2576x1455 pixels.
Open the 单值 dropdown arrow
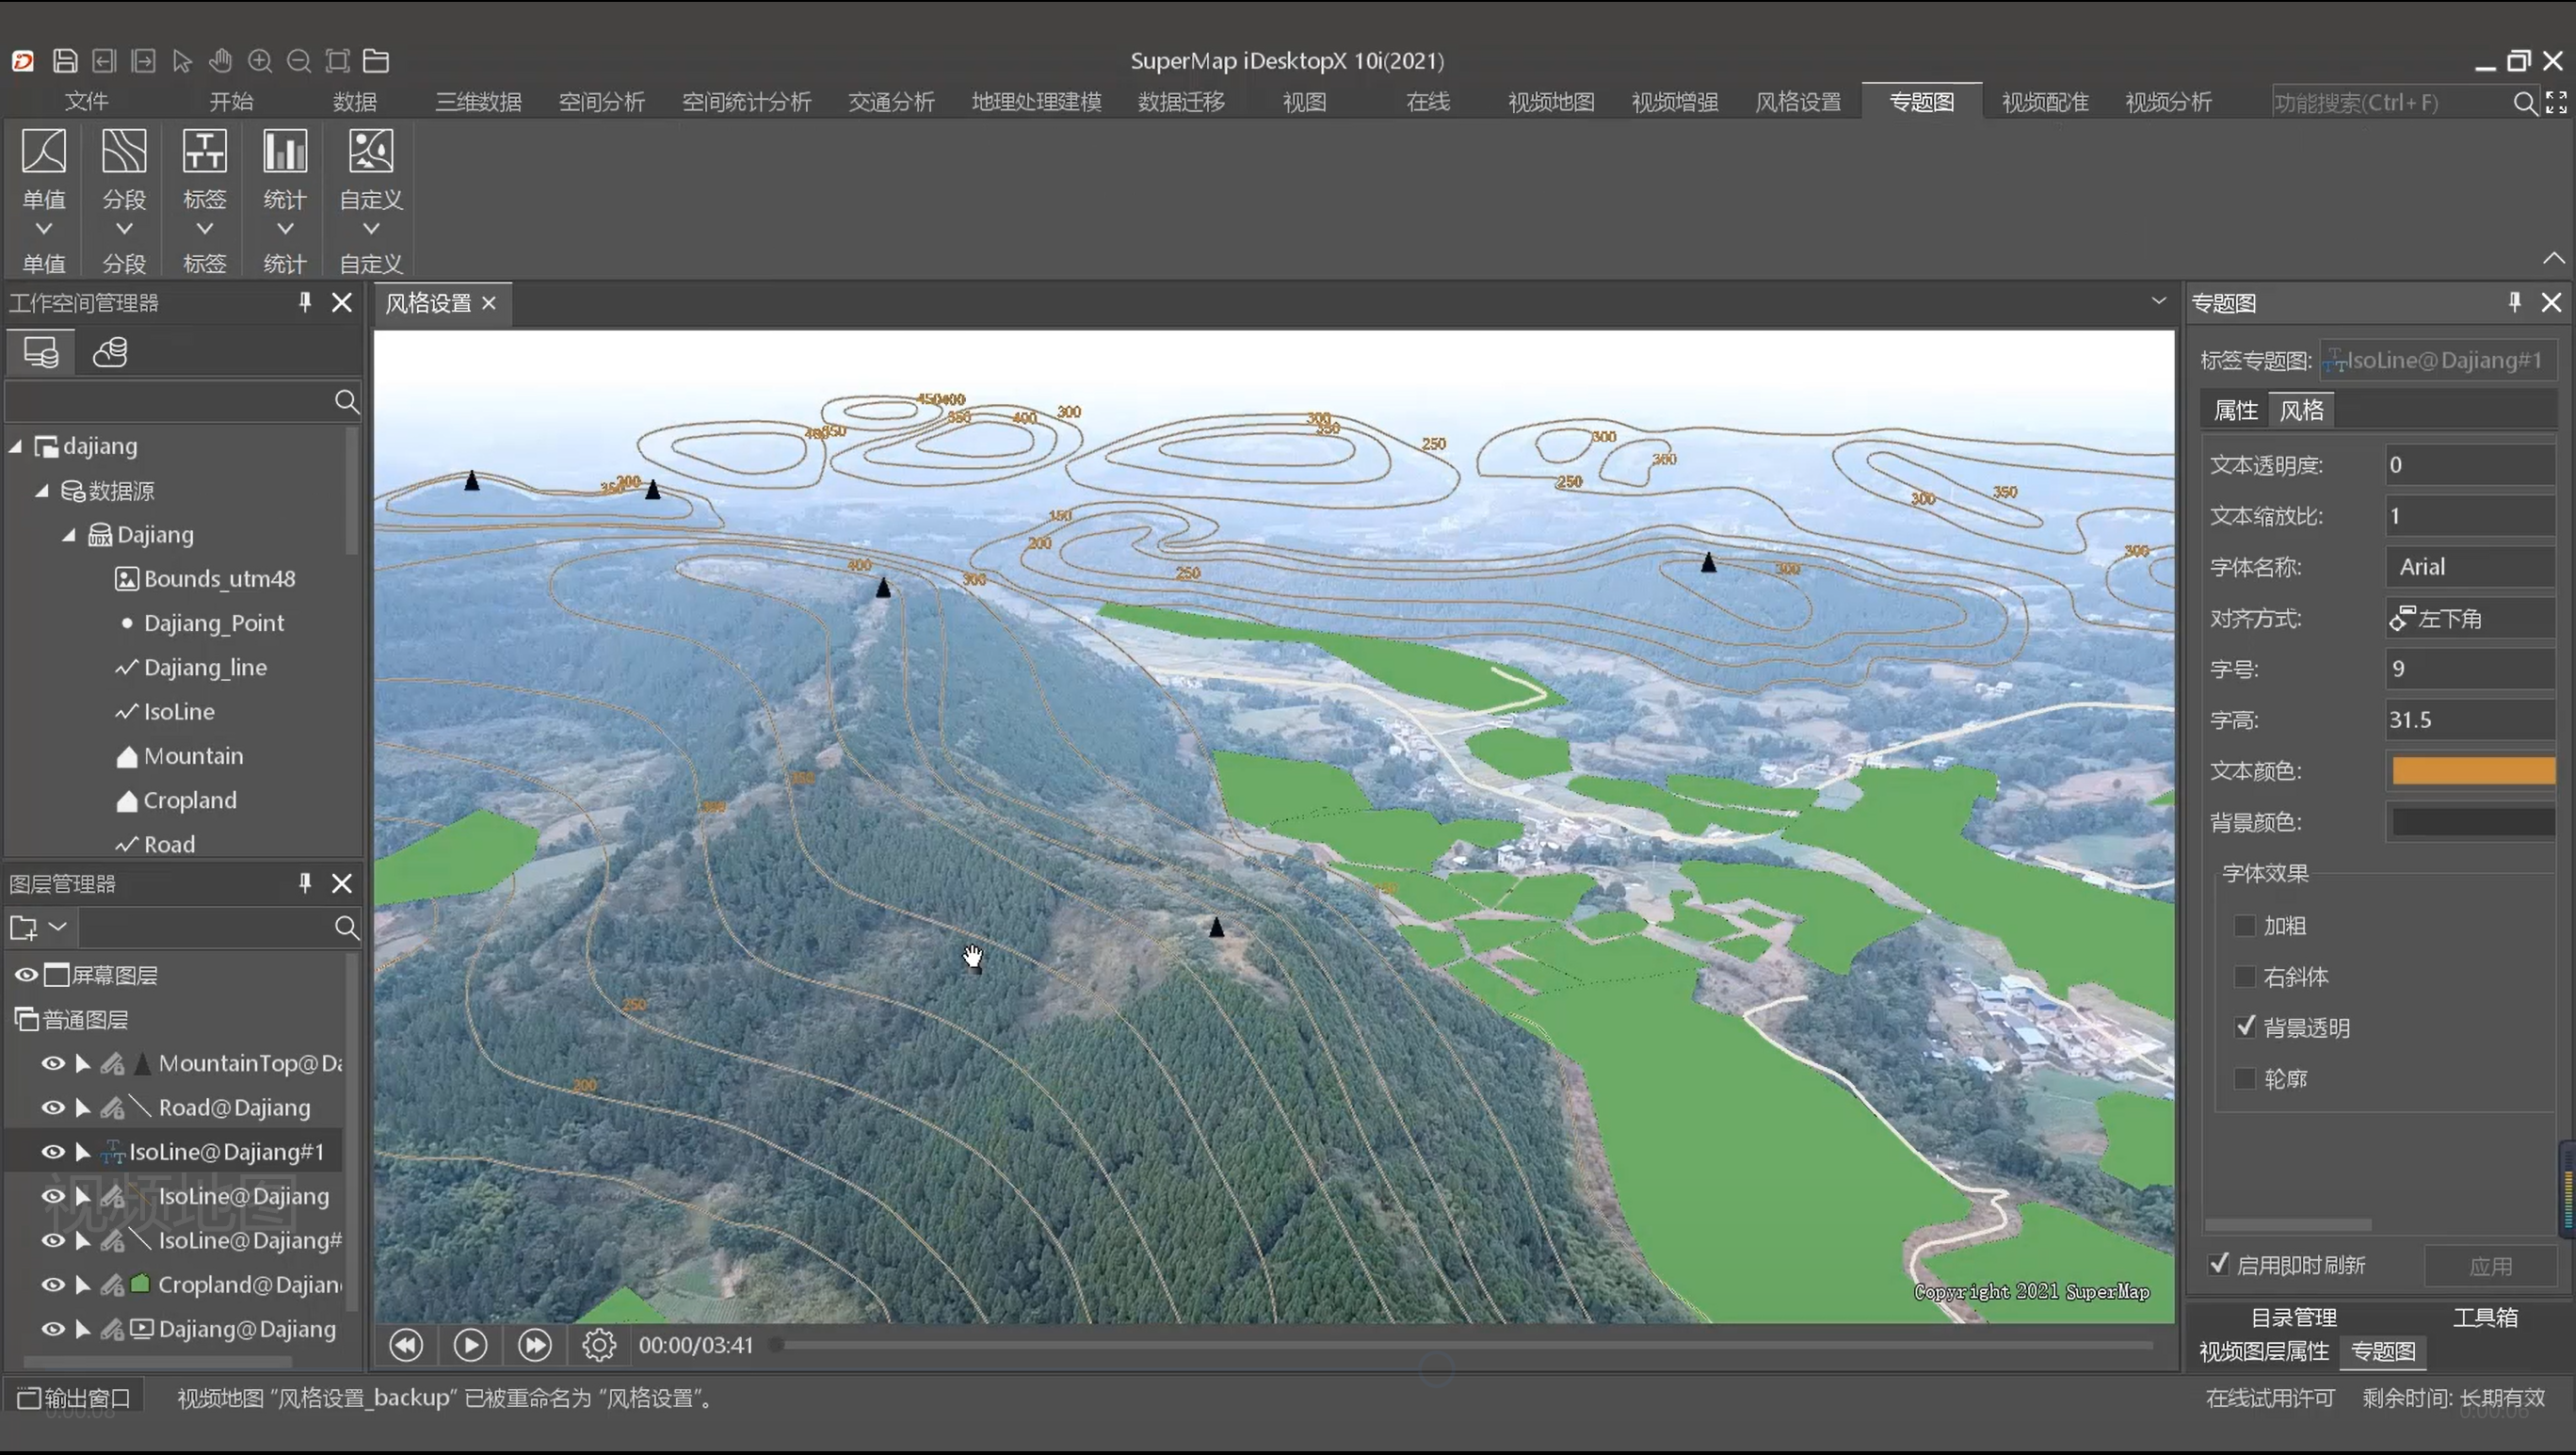[x=44, y=229]
